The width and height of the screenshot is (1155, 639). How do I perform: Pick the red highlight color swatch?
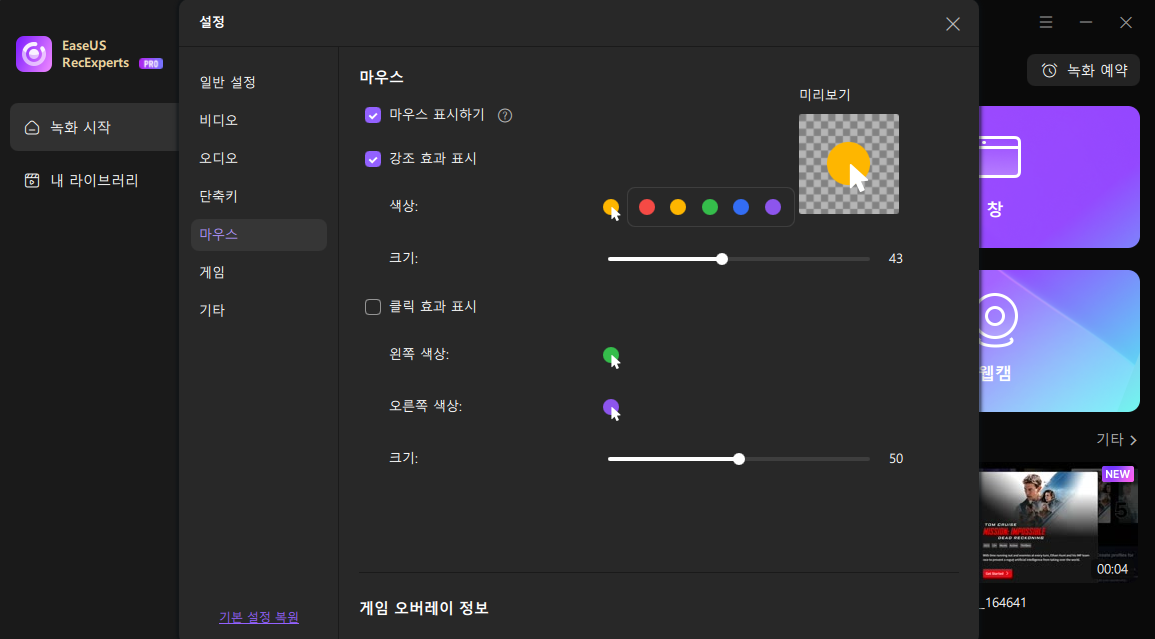point(646,206)
